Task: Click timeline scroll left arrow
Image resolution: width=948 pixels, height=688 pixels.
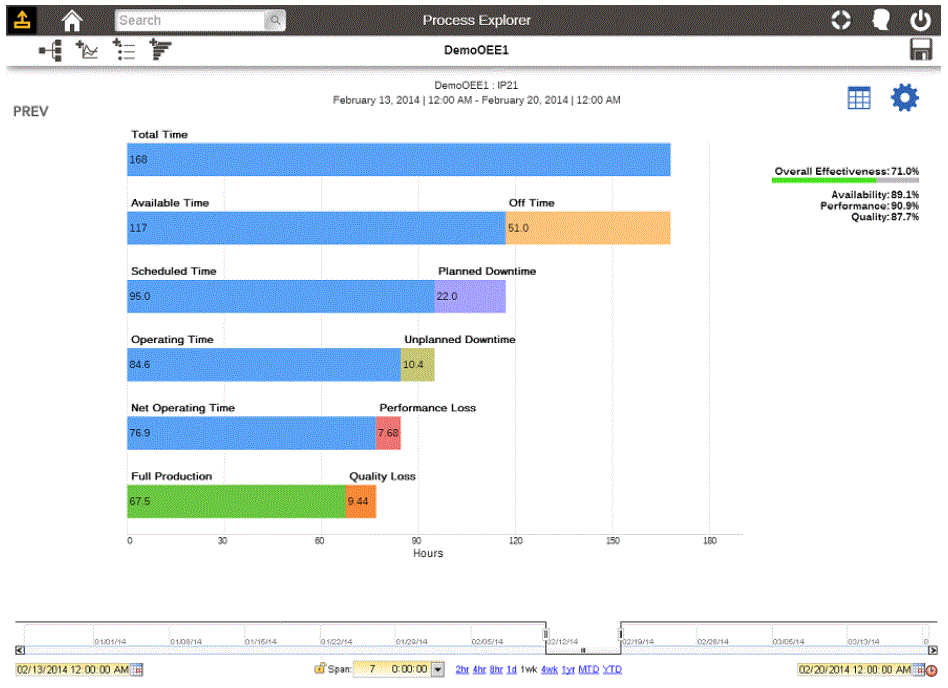Action: [20, 651]
